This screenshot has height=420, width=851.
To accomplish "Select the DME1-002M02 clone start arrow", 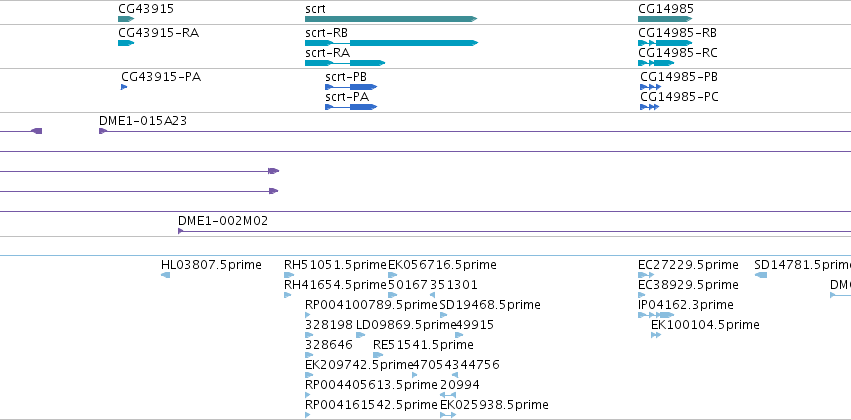I will [x=181, y=231].
